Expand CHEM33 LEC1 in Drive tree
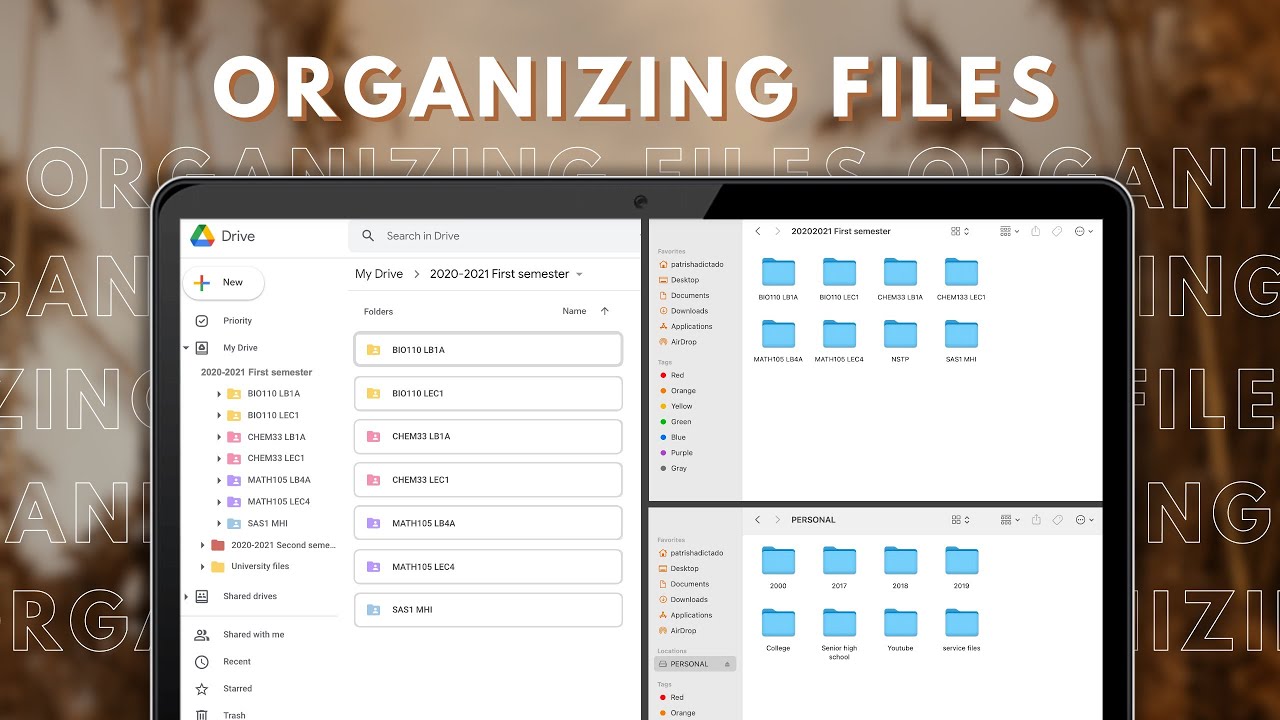The width and height of the screenshot is (1280, 720). click(219, 459)
